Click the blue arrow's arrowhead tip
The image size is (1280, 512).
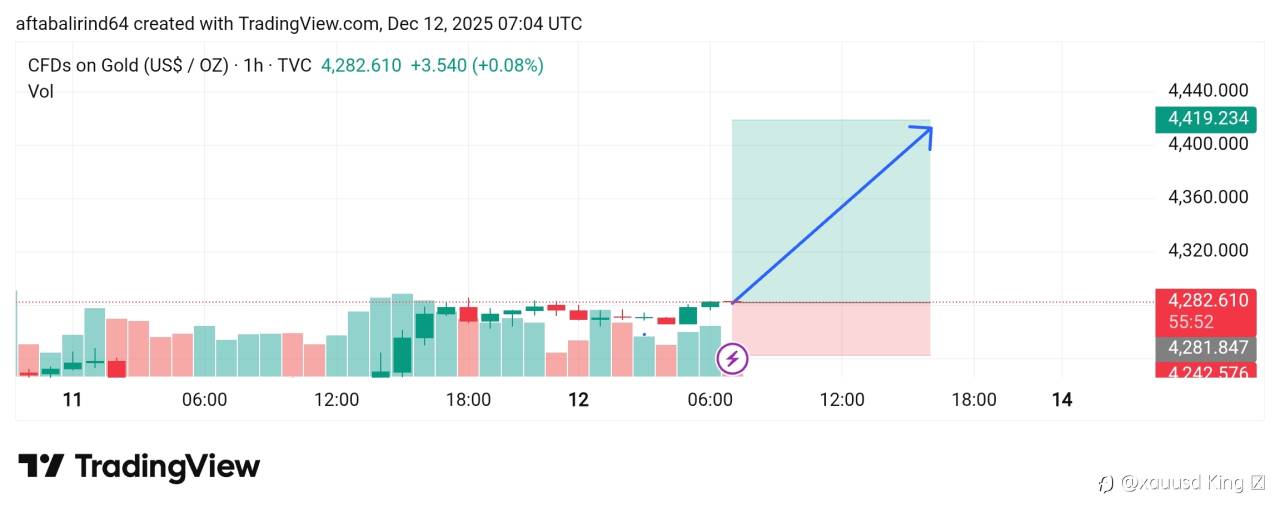tap(929, 127)
